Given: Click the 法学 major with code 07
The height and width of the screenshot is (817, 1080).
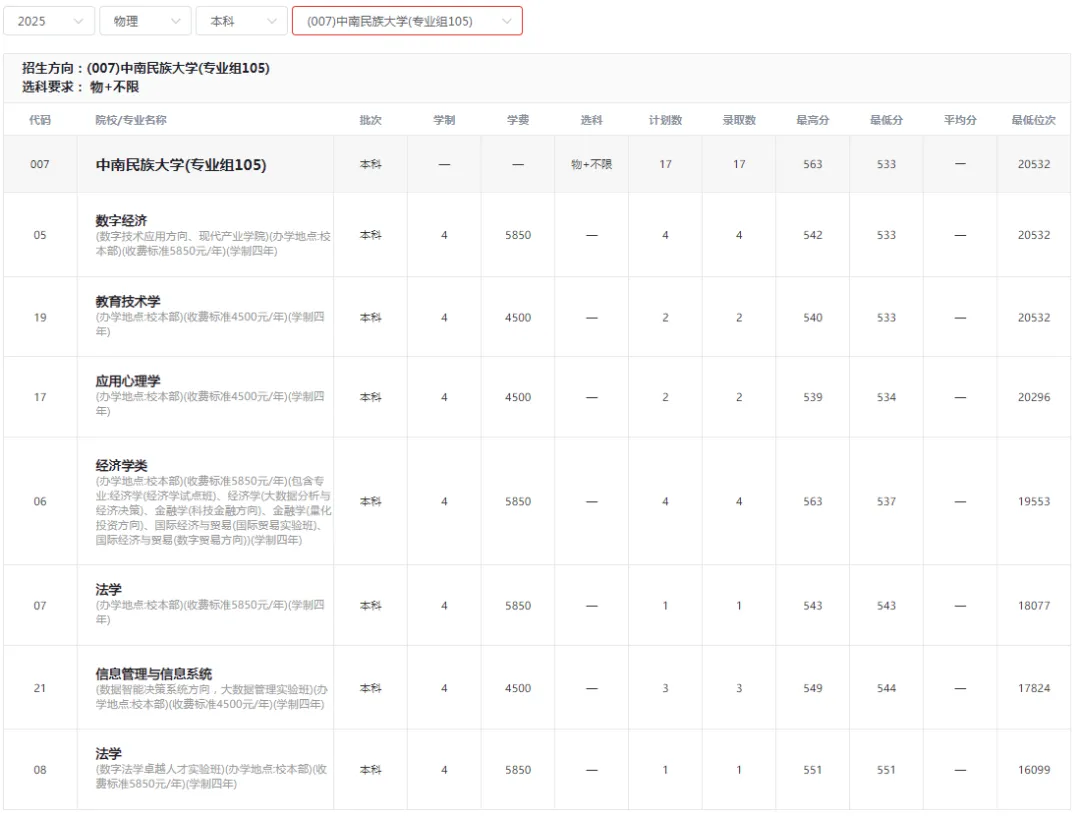Looking at the screenshot, I should [108, 590].
